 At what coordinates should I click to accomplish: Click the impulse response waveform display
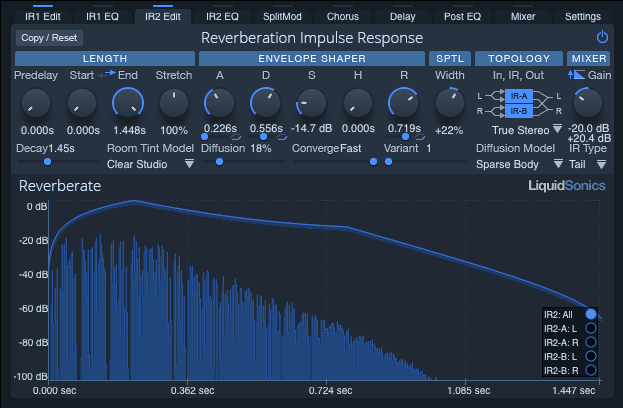(324, 290)
